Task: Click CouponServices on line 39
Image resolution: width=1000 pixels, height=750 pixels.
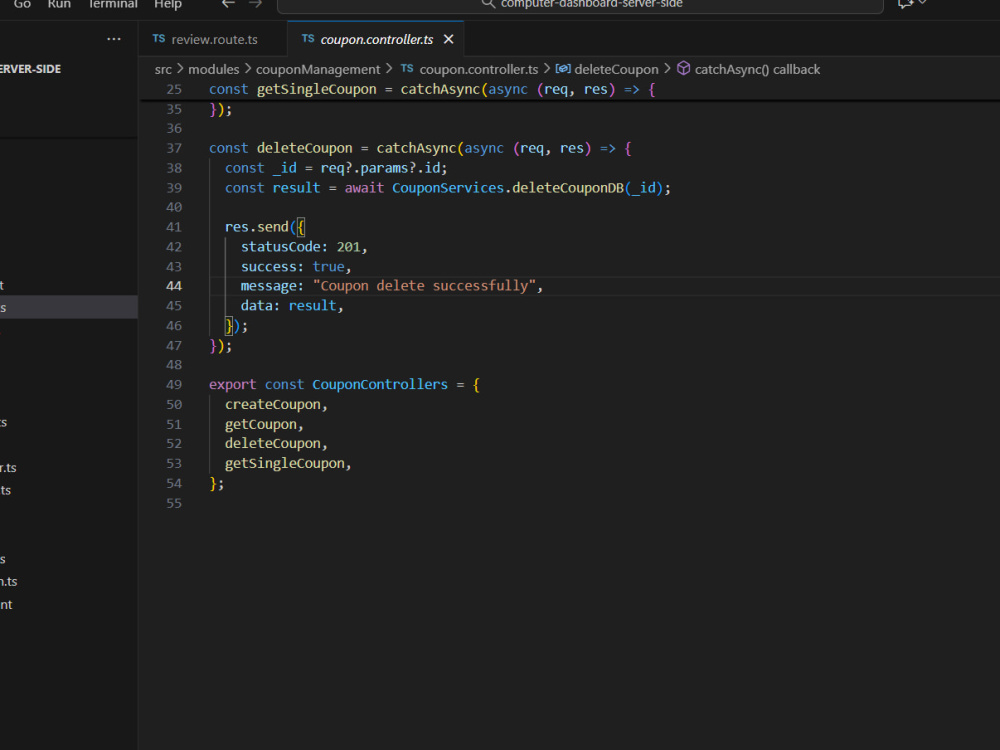Action: click(448, 188)
